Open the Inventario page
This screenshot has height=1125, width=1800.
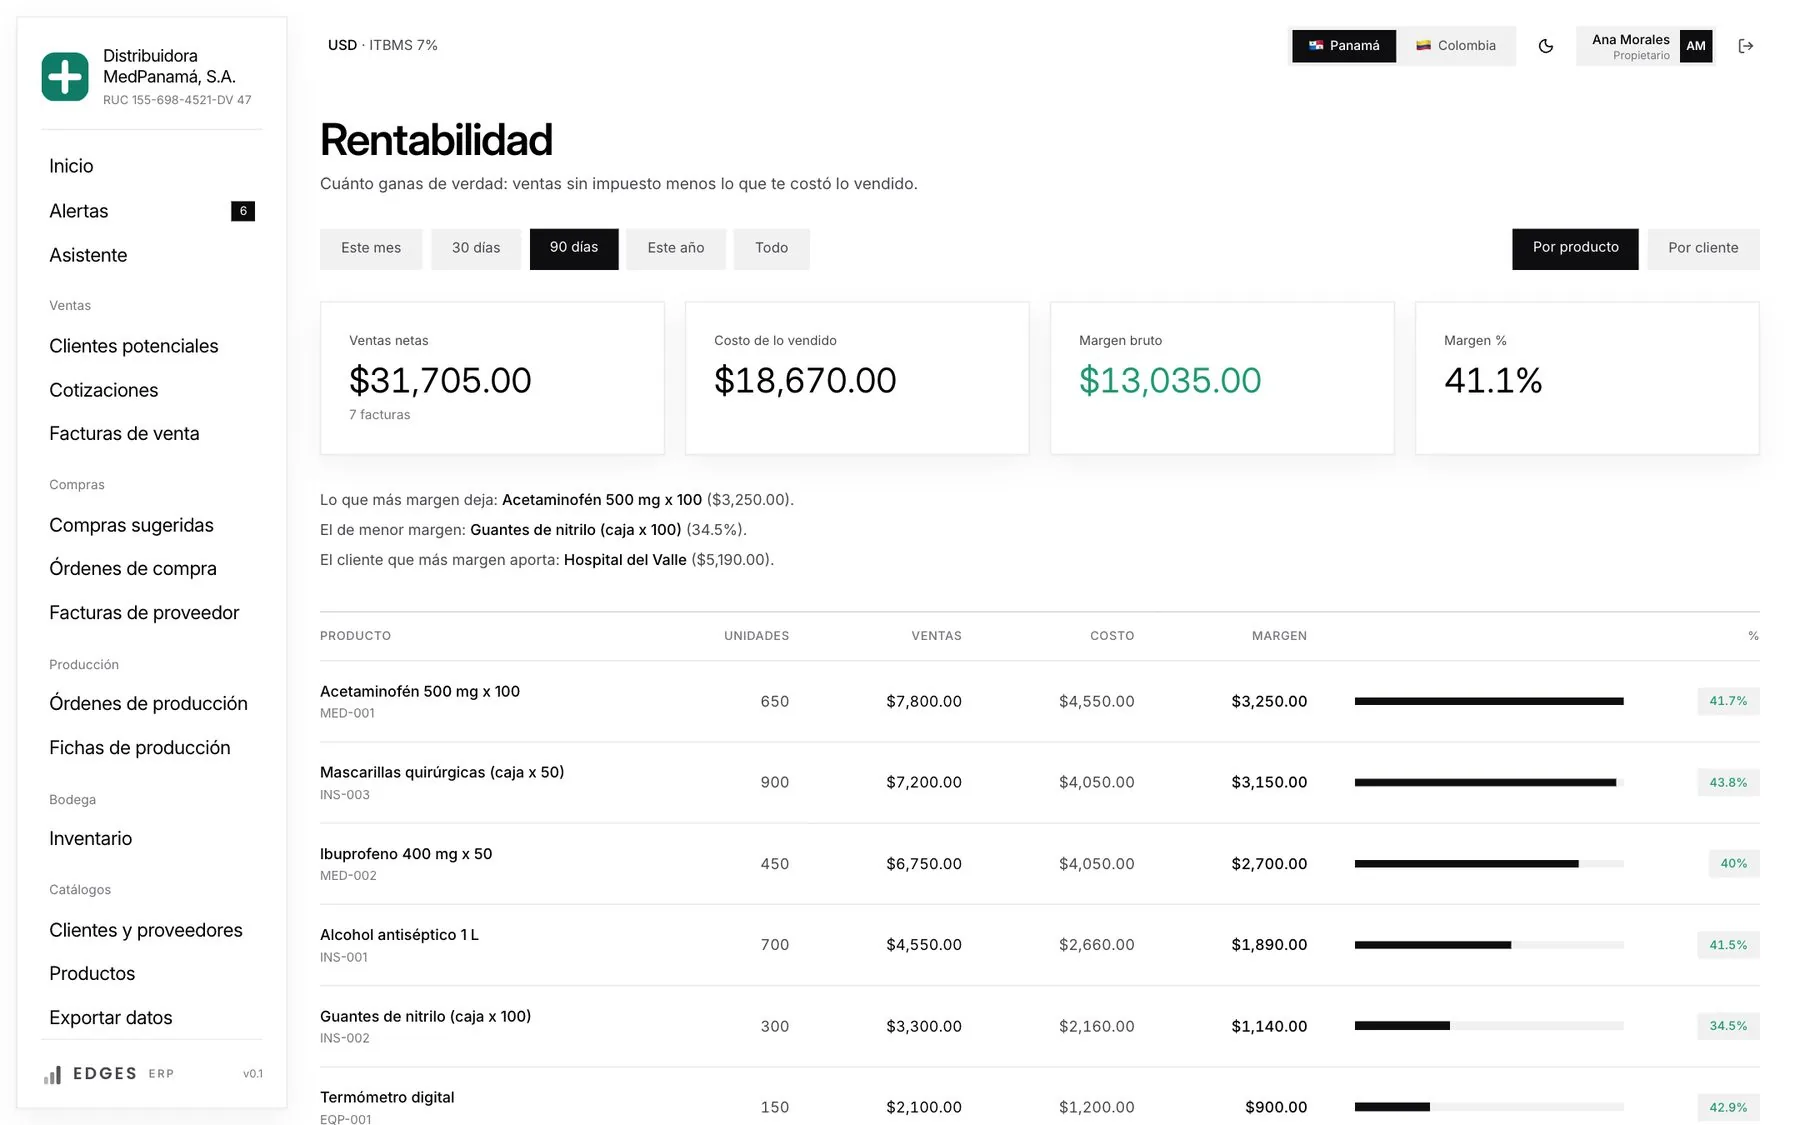pyautogui.click(x=90, y=839)
